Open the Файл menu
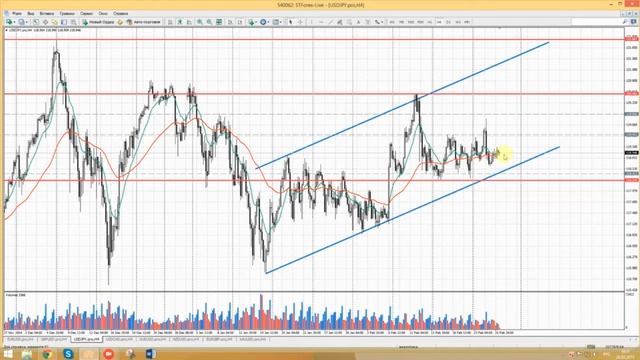 pyautogui.click(x=17, y=13)
